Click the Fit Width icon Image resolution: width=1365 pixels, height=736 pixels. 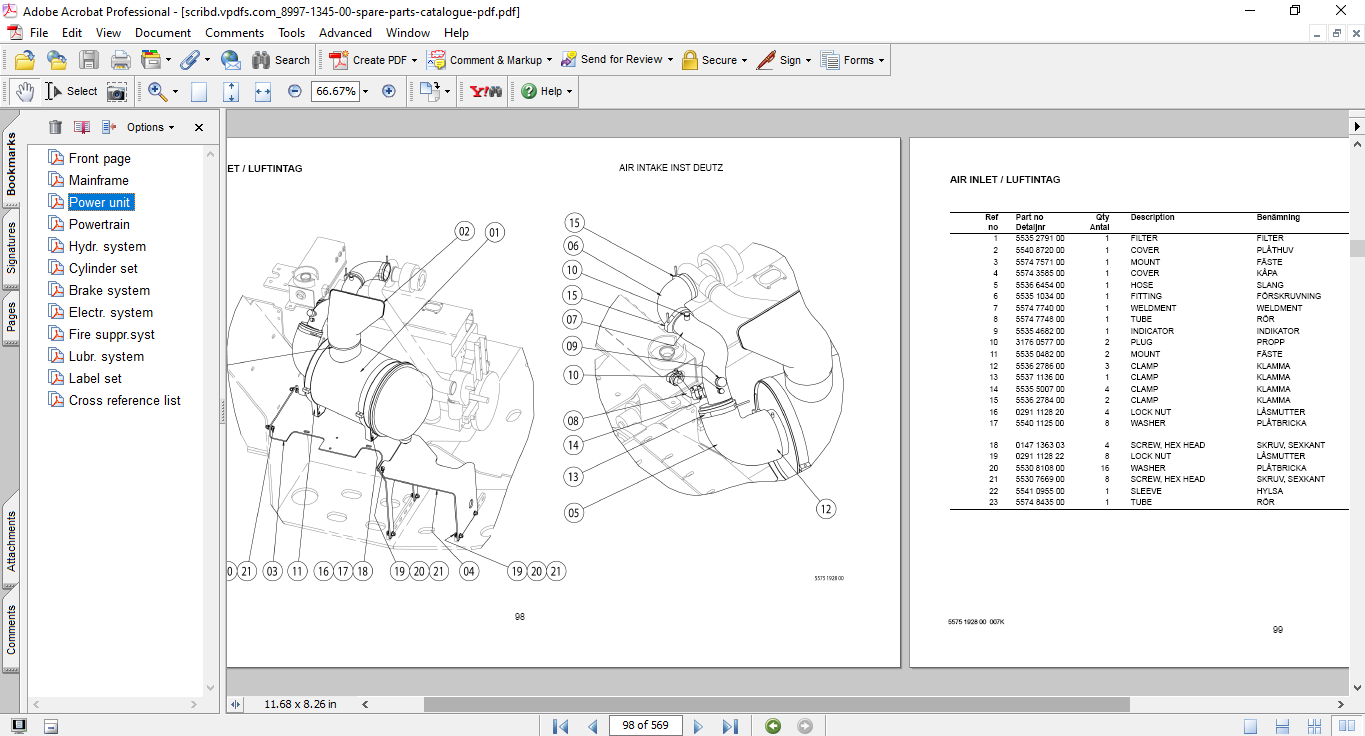point(263,91)
